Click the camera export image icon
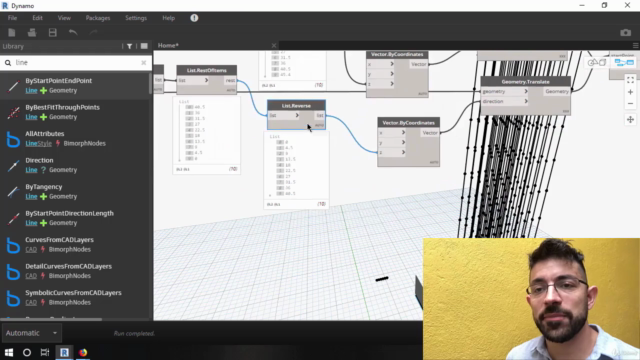Screen dimensions: 640x360 625,32
